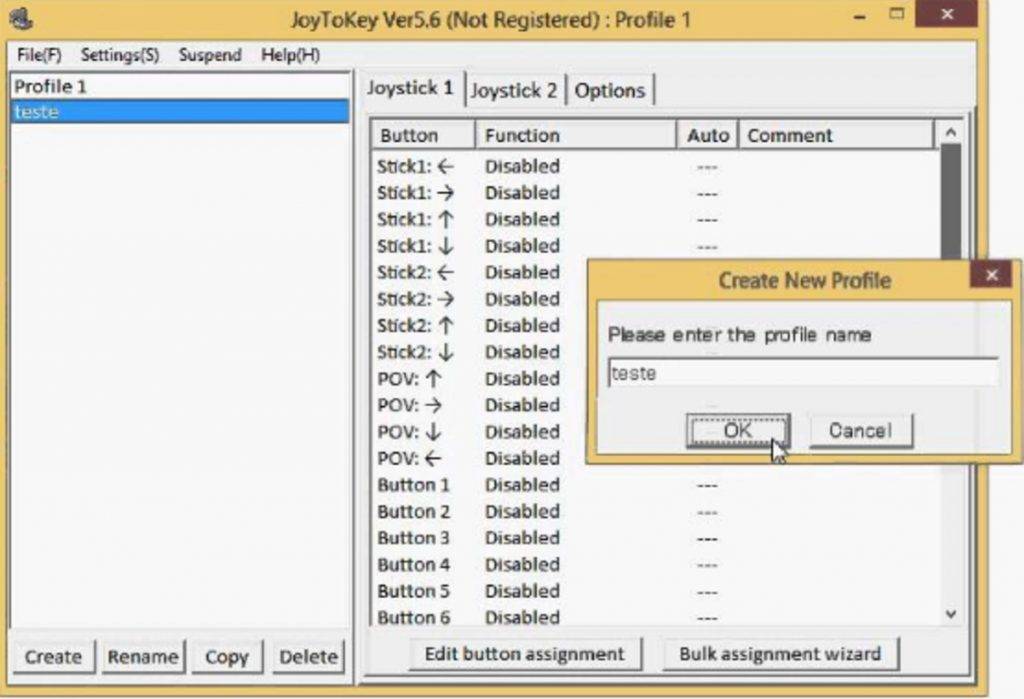Open the Bulk assignment wizard

click(x=780, y=654)
